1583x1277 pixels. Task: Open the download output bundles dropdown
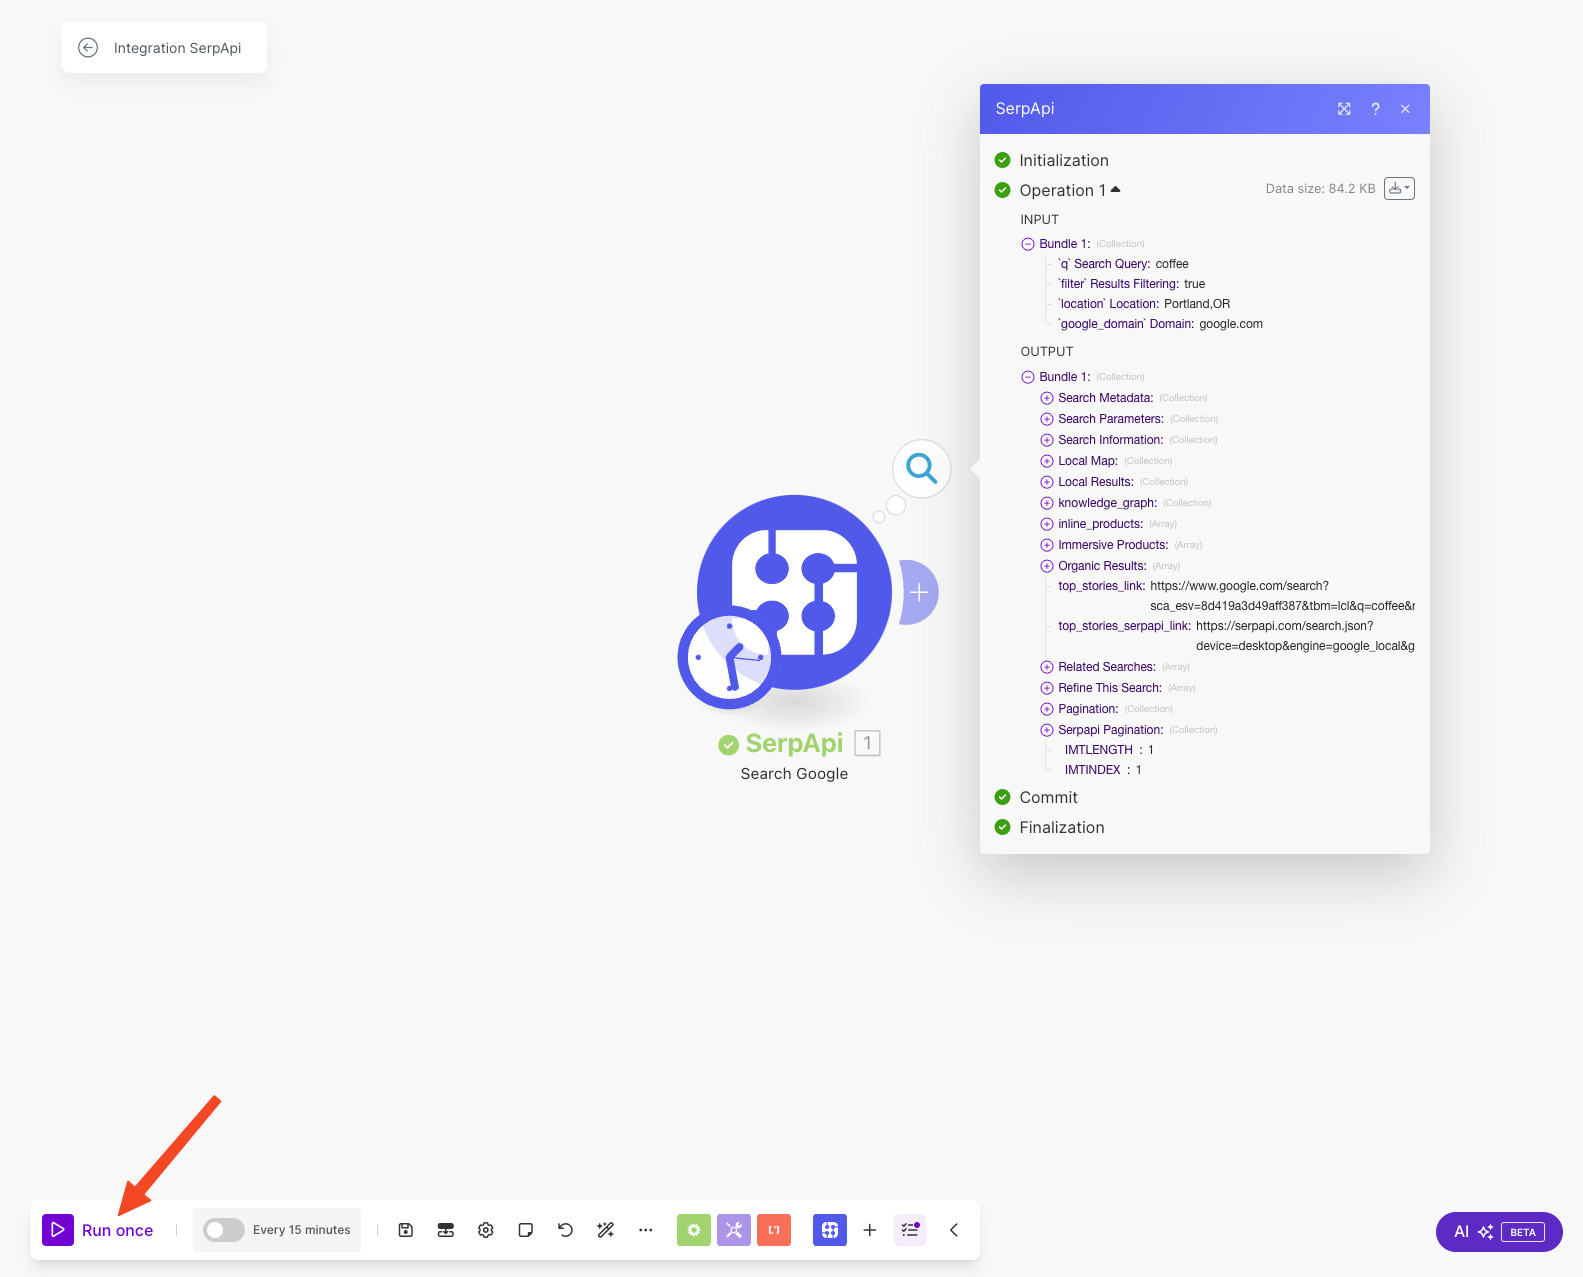[x=1399, y=188]
